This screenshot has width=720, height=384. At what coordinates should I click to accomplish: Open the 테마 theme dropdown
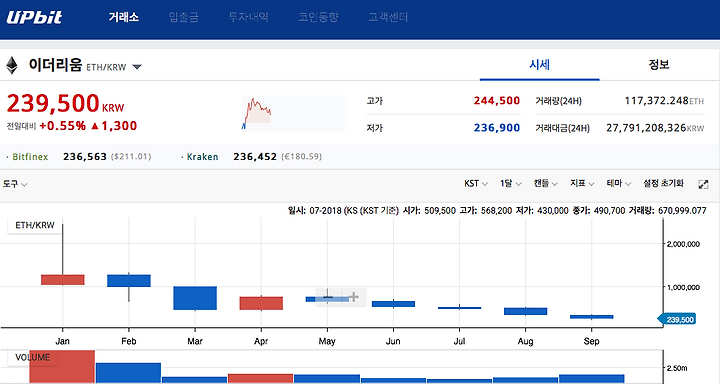coord(619,184)
